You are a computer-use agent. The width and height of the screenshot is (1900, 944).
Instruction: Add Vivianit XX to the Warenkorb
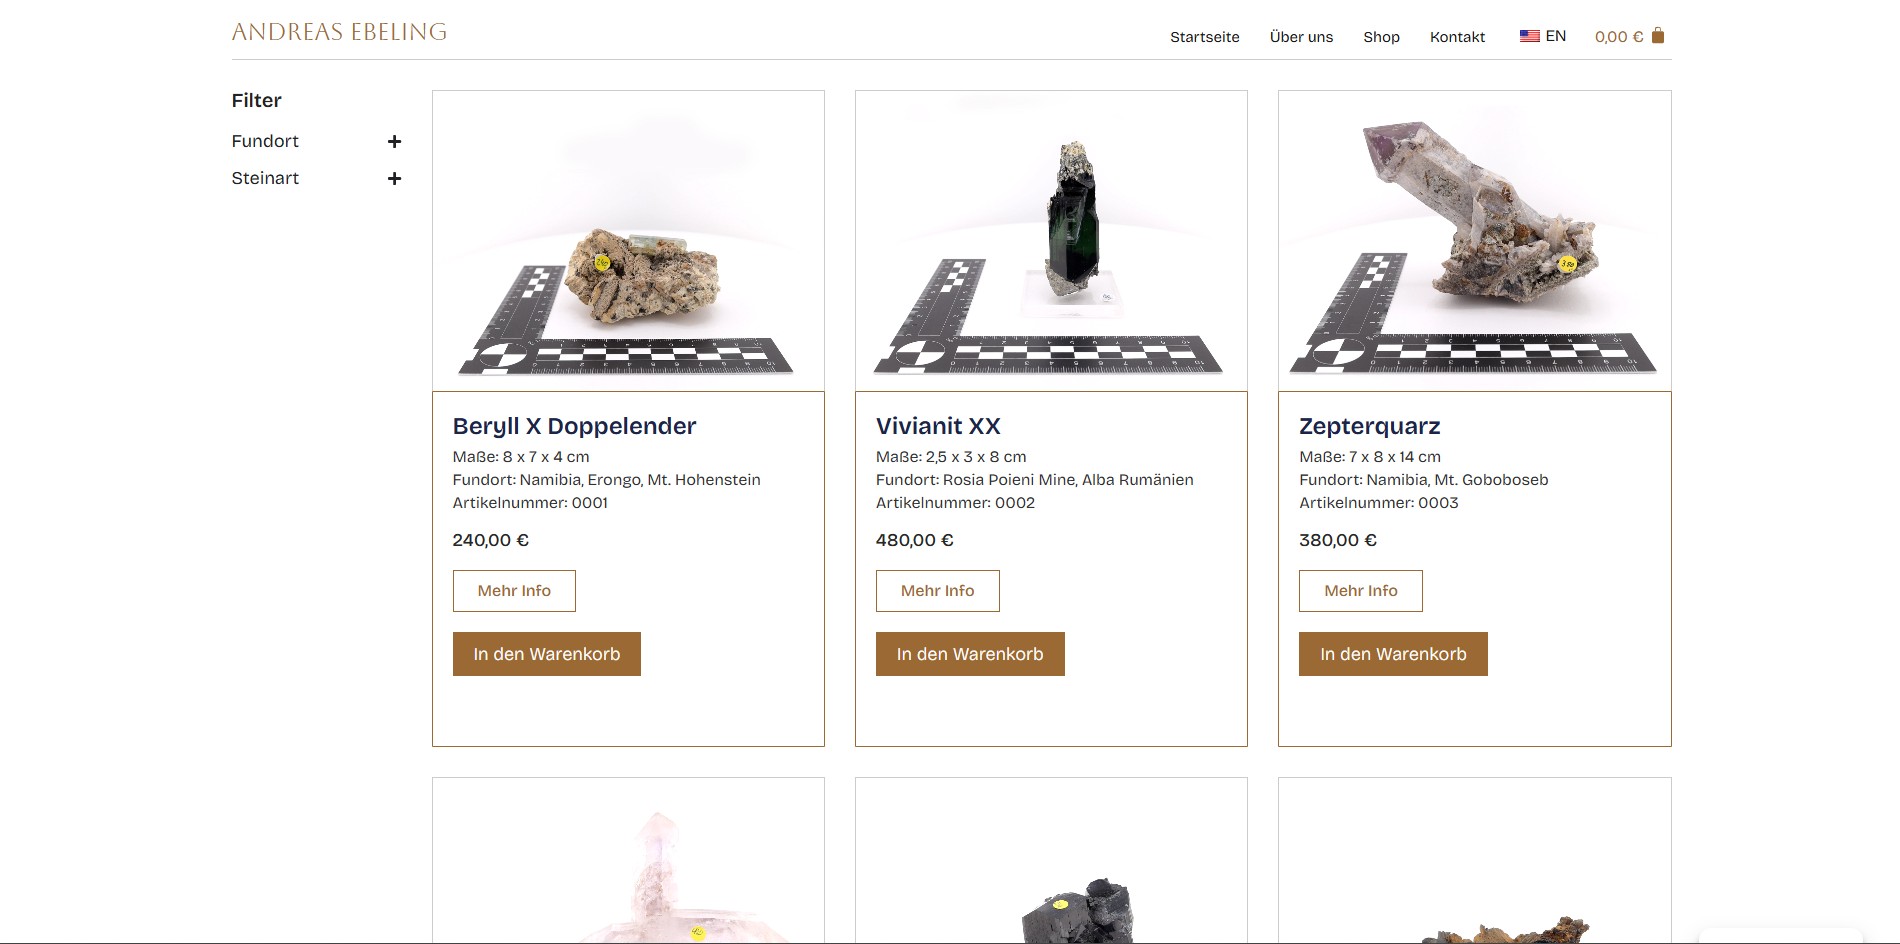point(970,654)
